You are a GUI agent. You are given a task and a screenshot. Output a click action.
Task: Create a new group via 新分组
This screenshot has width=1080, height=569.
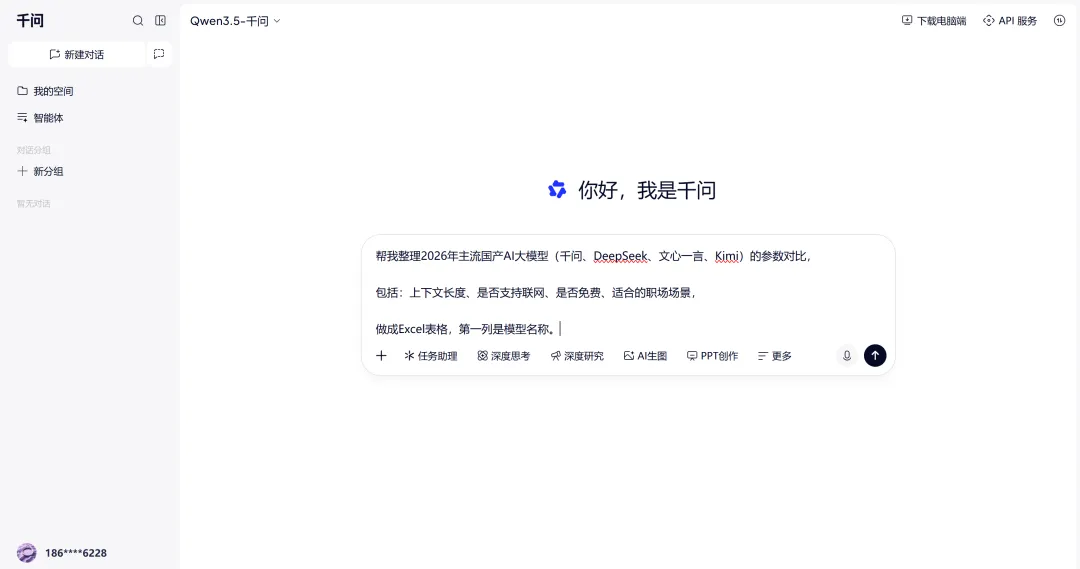(40, 172)
